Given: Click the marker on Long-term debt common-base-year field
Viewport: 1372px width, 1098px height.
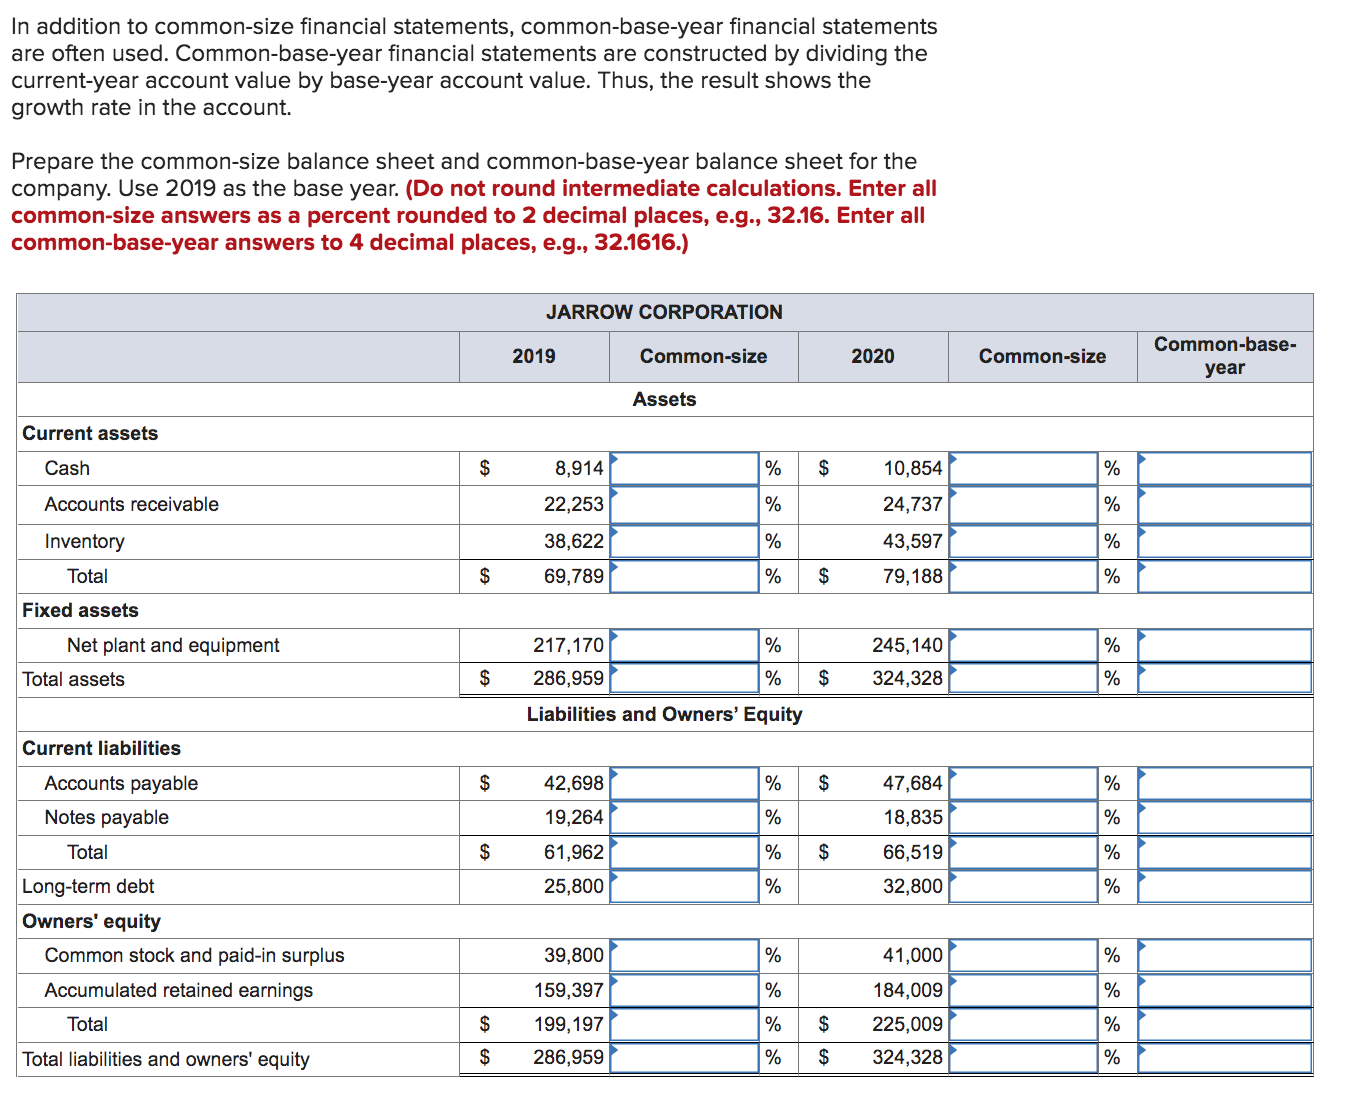Looking at the screenshot, I should pos(1141,875).
